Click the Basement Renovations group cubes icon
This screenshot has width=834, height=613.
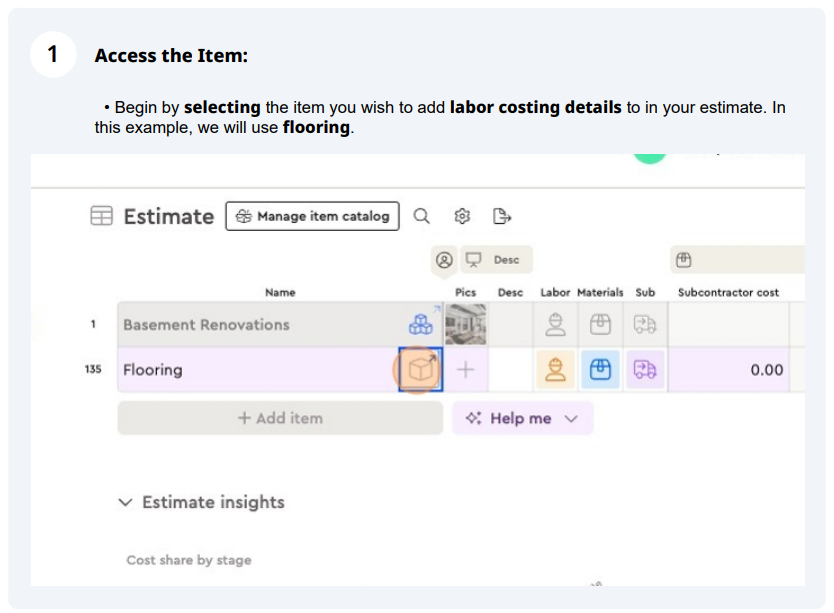point(421,324)
